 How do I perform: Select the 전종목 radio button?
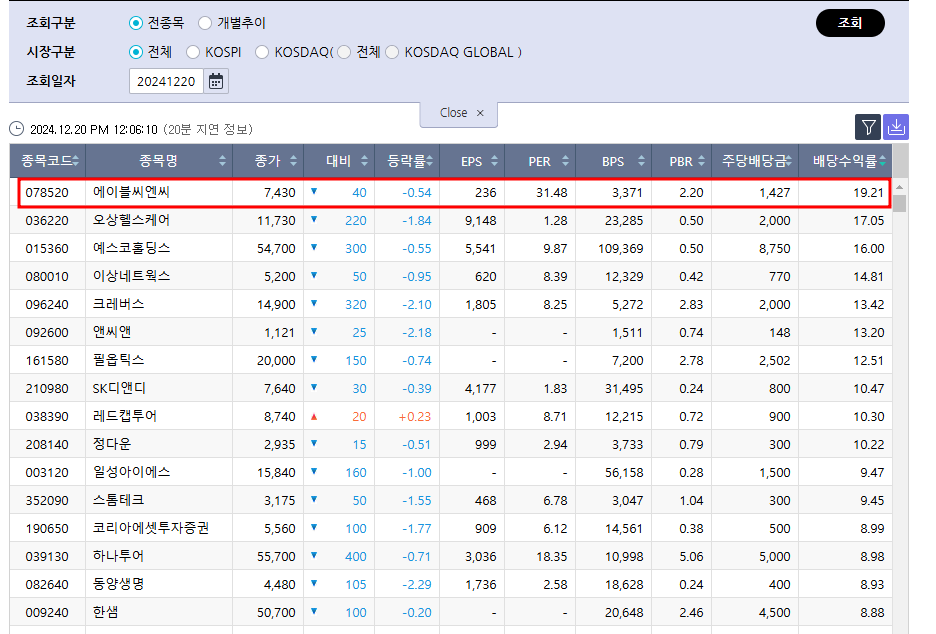(x=136, y=23)
